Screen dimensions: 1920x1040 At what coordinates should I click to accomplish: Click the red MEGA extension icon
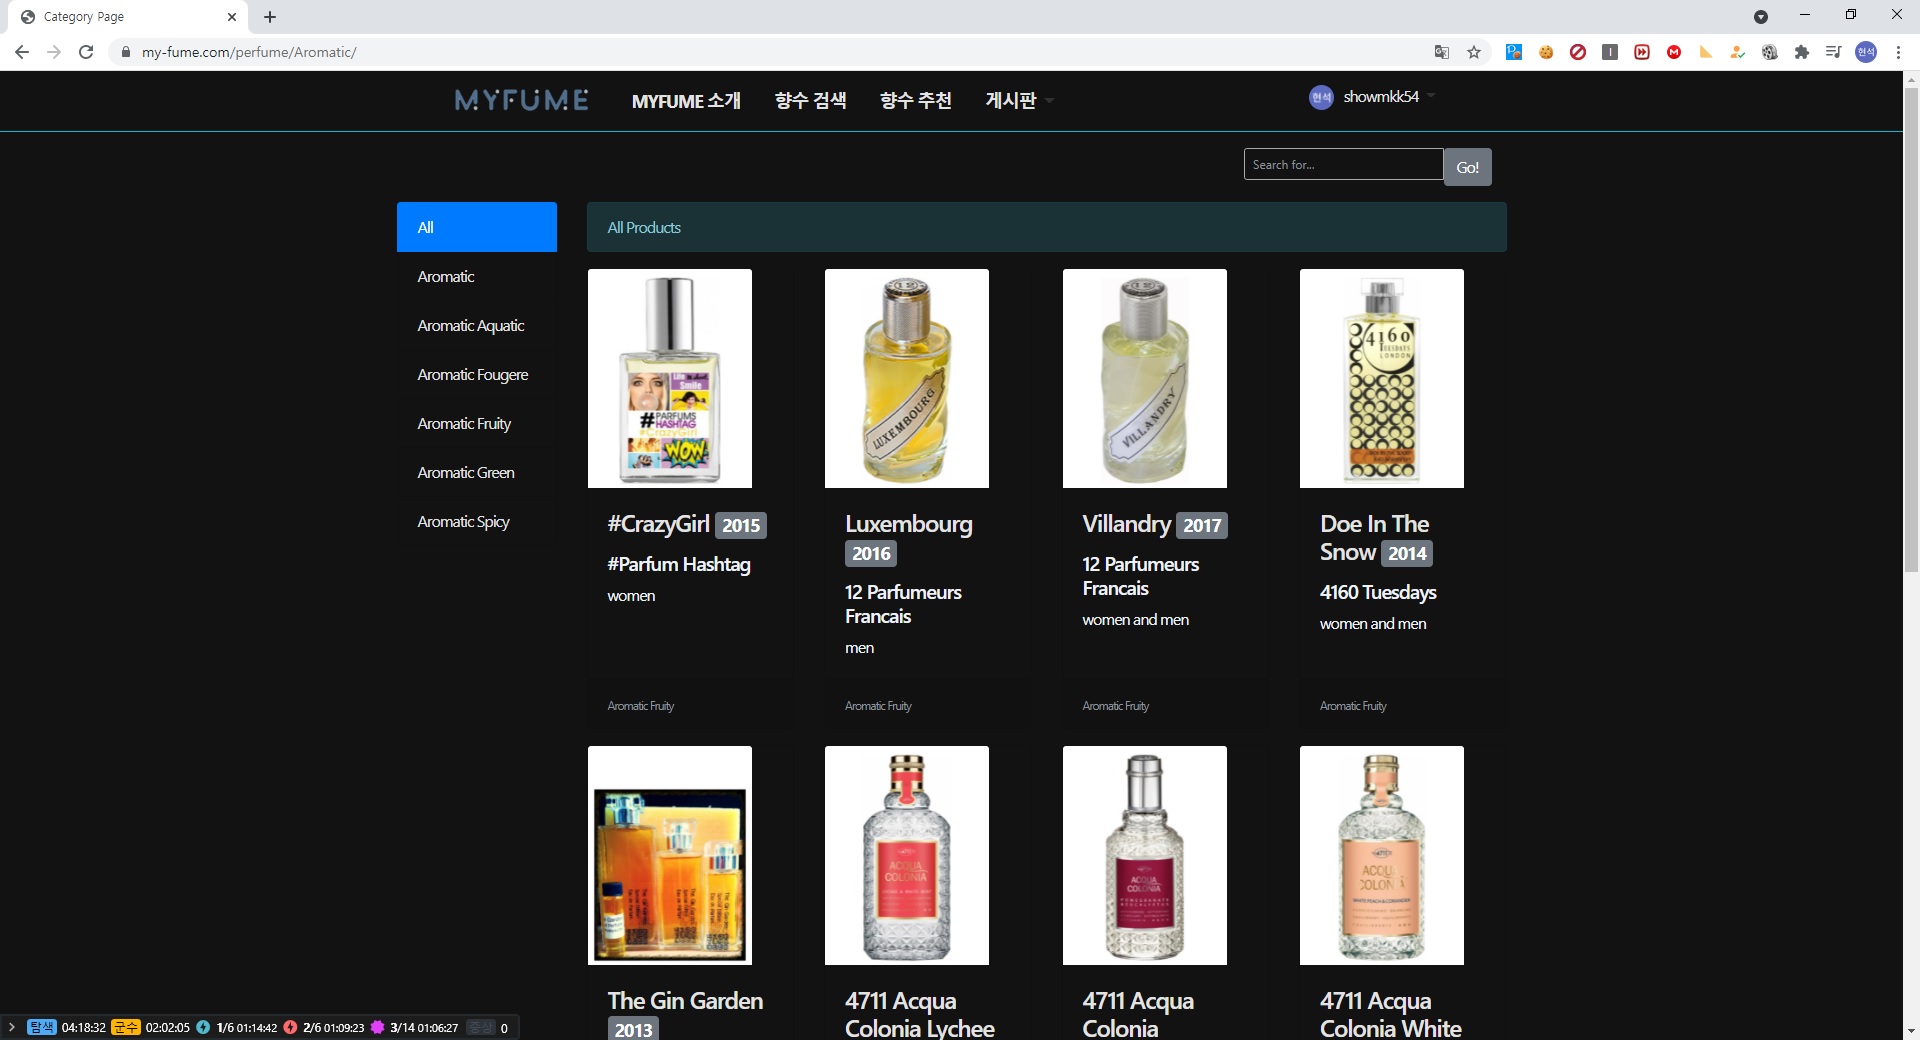point(1674,52)
